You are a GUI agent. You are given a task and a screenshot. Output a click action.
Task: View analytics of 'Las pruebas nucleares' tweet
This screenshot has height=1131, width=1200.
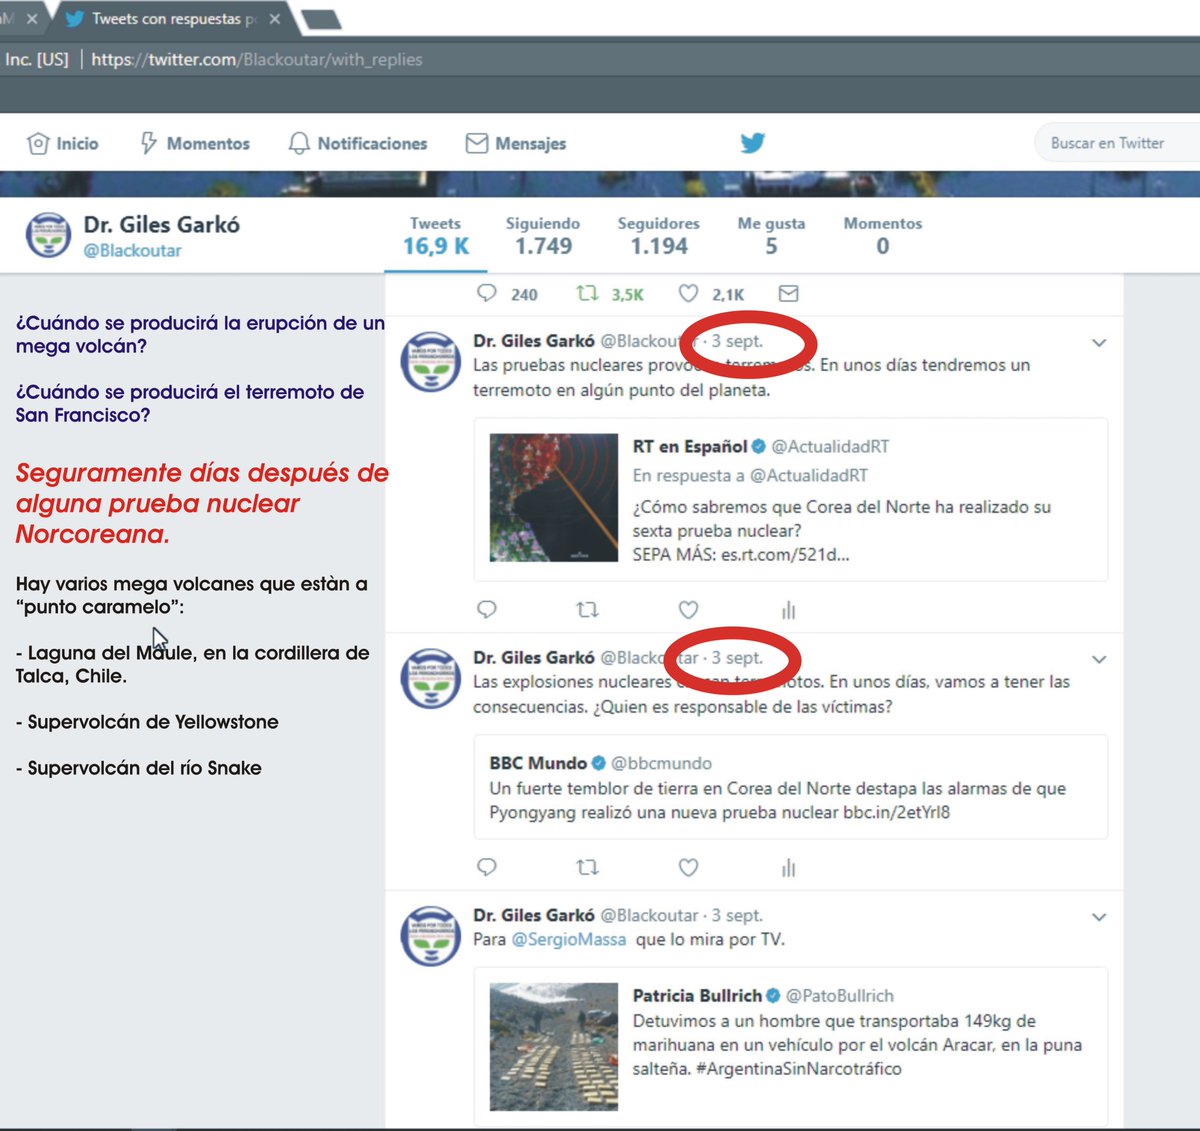point(789,610)
